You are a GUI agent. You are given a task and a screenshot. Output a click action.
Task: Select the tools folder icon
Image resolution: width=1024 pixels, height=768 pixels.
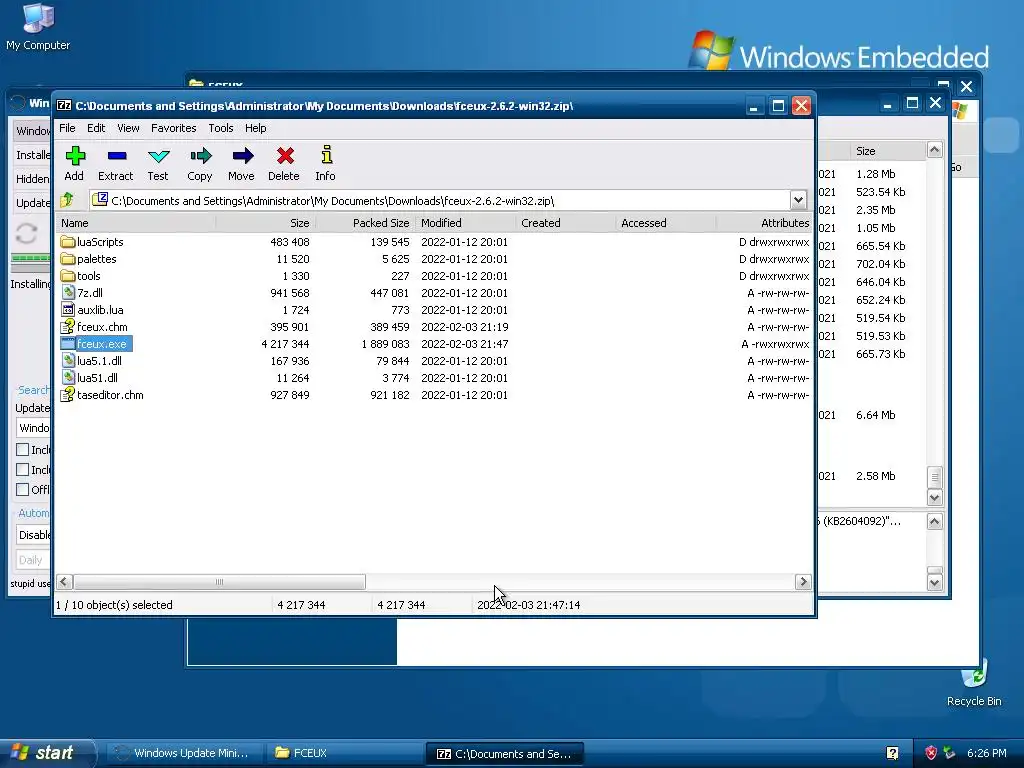click(68, 276)
